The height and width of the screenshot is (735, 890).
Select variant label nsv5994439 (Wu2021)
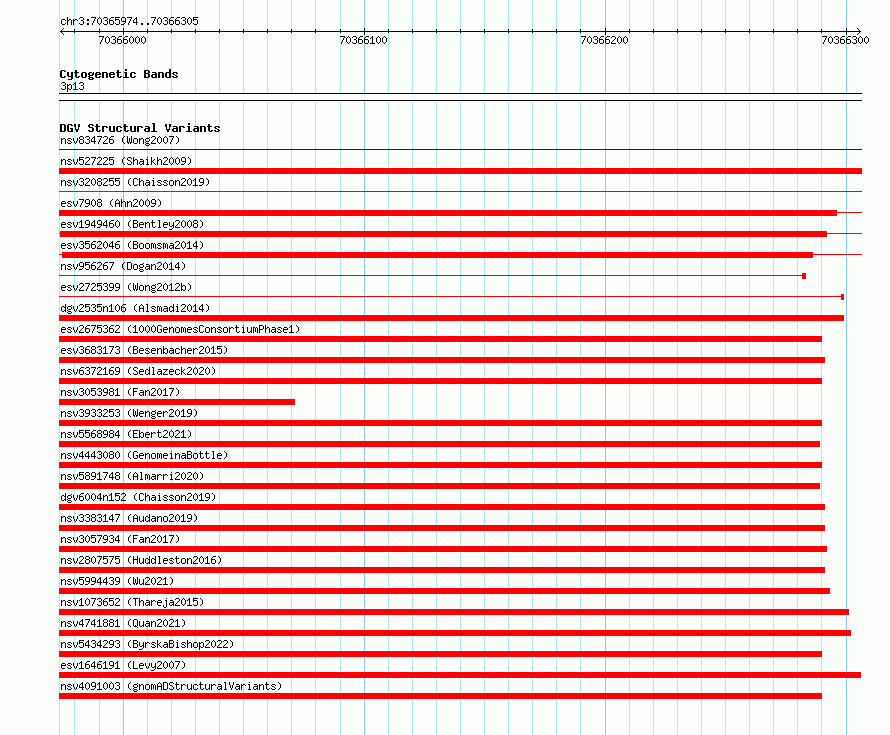coord(117,581)
